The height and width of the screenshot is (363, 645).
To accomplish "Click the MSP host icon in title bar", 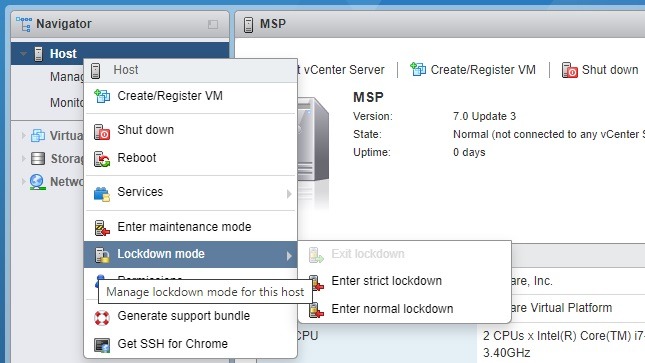I will tap(248, 24).
